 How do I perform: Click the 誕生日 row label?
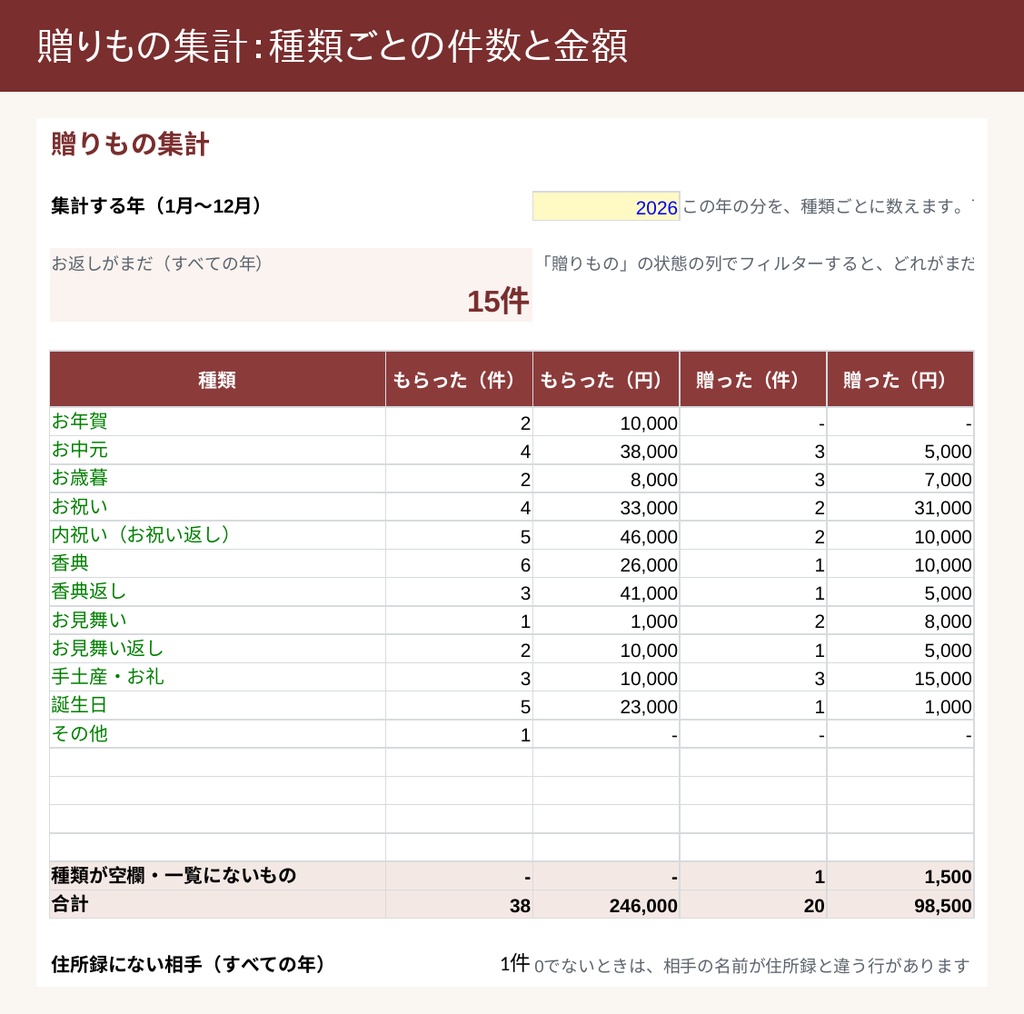[80, 705]
